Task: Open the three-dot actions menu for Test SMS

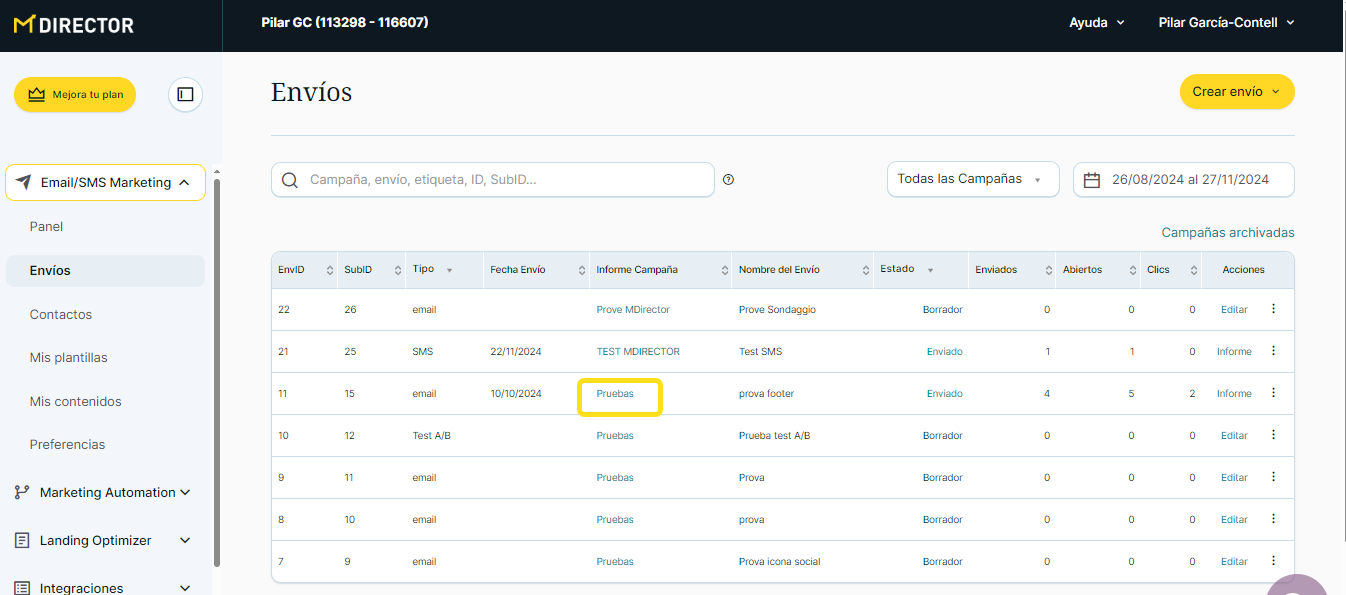Action: point(1273,351)
